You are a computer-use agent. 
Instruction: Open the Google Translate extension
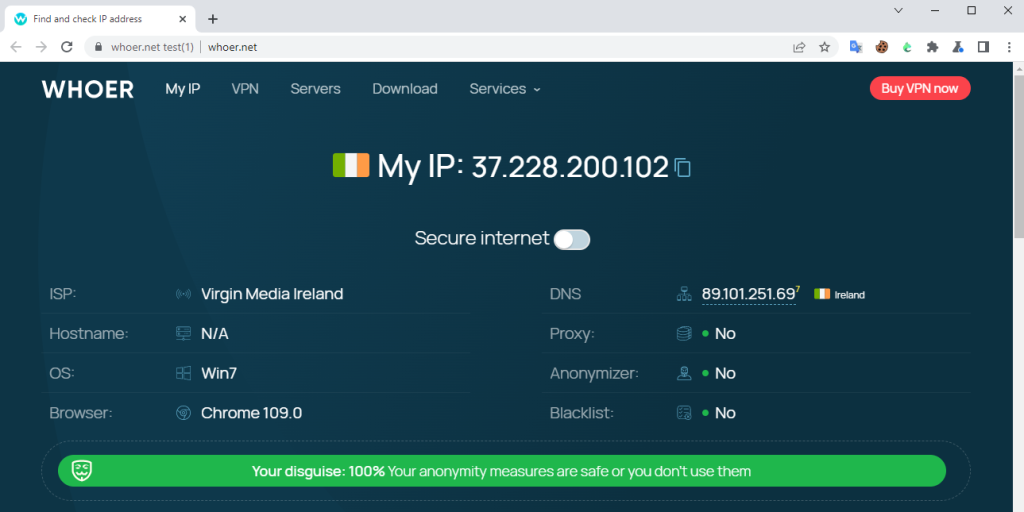point(856,47)
